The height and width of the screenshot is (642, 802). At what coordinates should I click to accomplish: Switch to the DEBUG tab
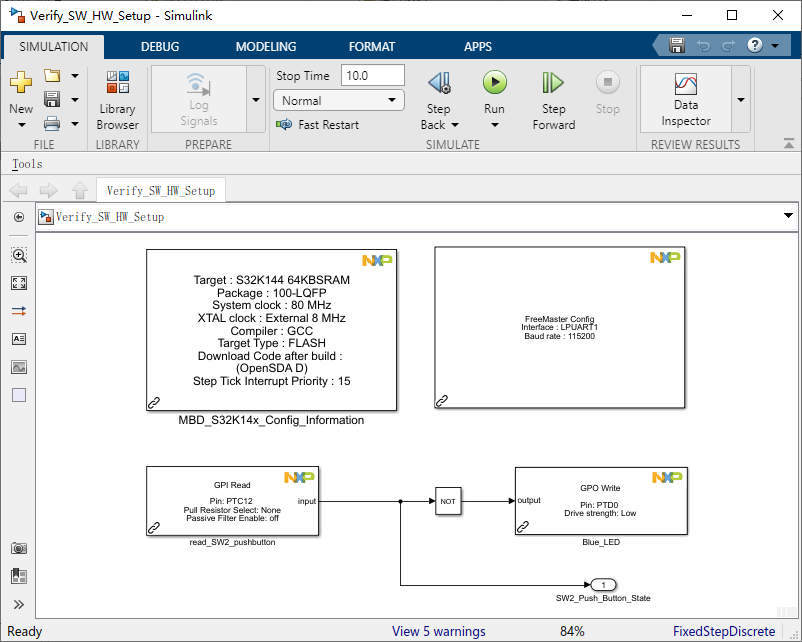coord(160,47)
